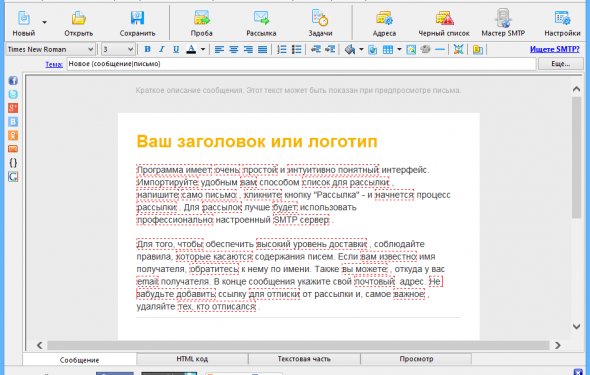Click the Odnoklassniki sidebar icon
The width and height of the screenshot is (590, 375).
tap(13, 135)
